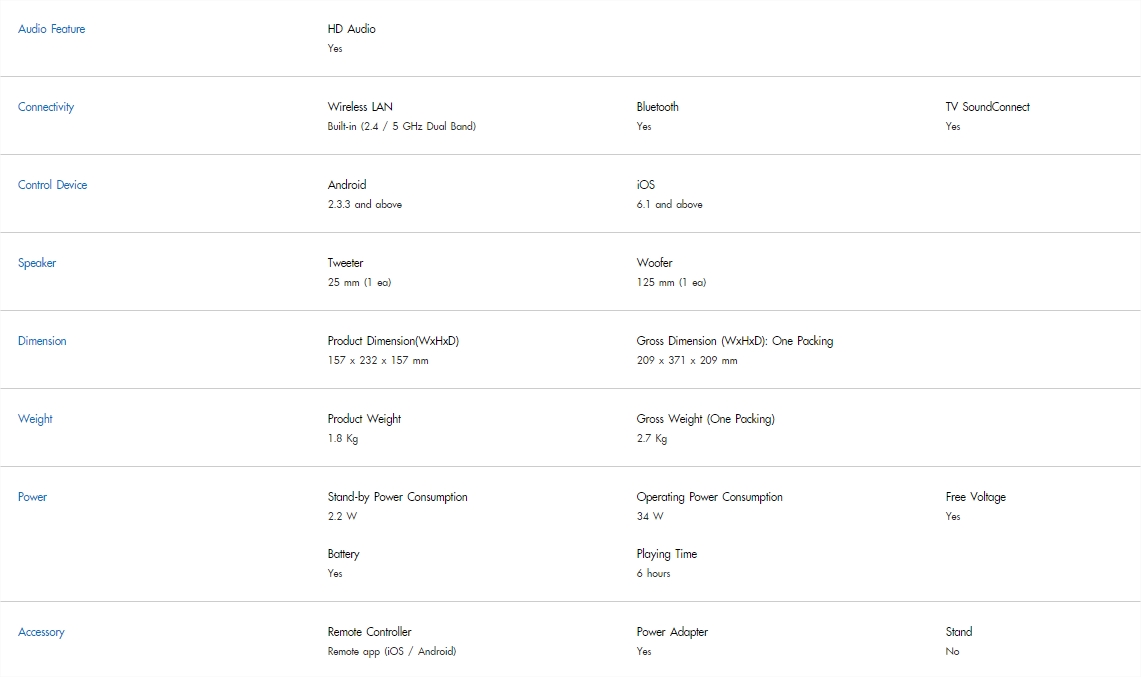The image size is (1141, 677).
Task: Click the HD Audio specification title
Action: (351, 29)
